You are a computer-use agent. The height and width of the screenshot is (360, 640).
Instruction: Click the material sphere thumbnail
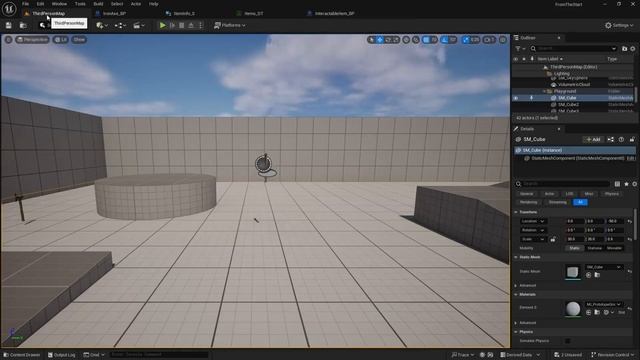coord(573,309)
